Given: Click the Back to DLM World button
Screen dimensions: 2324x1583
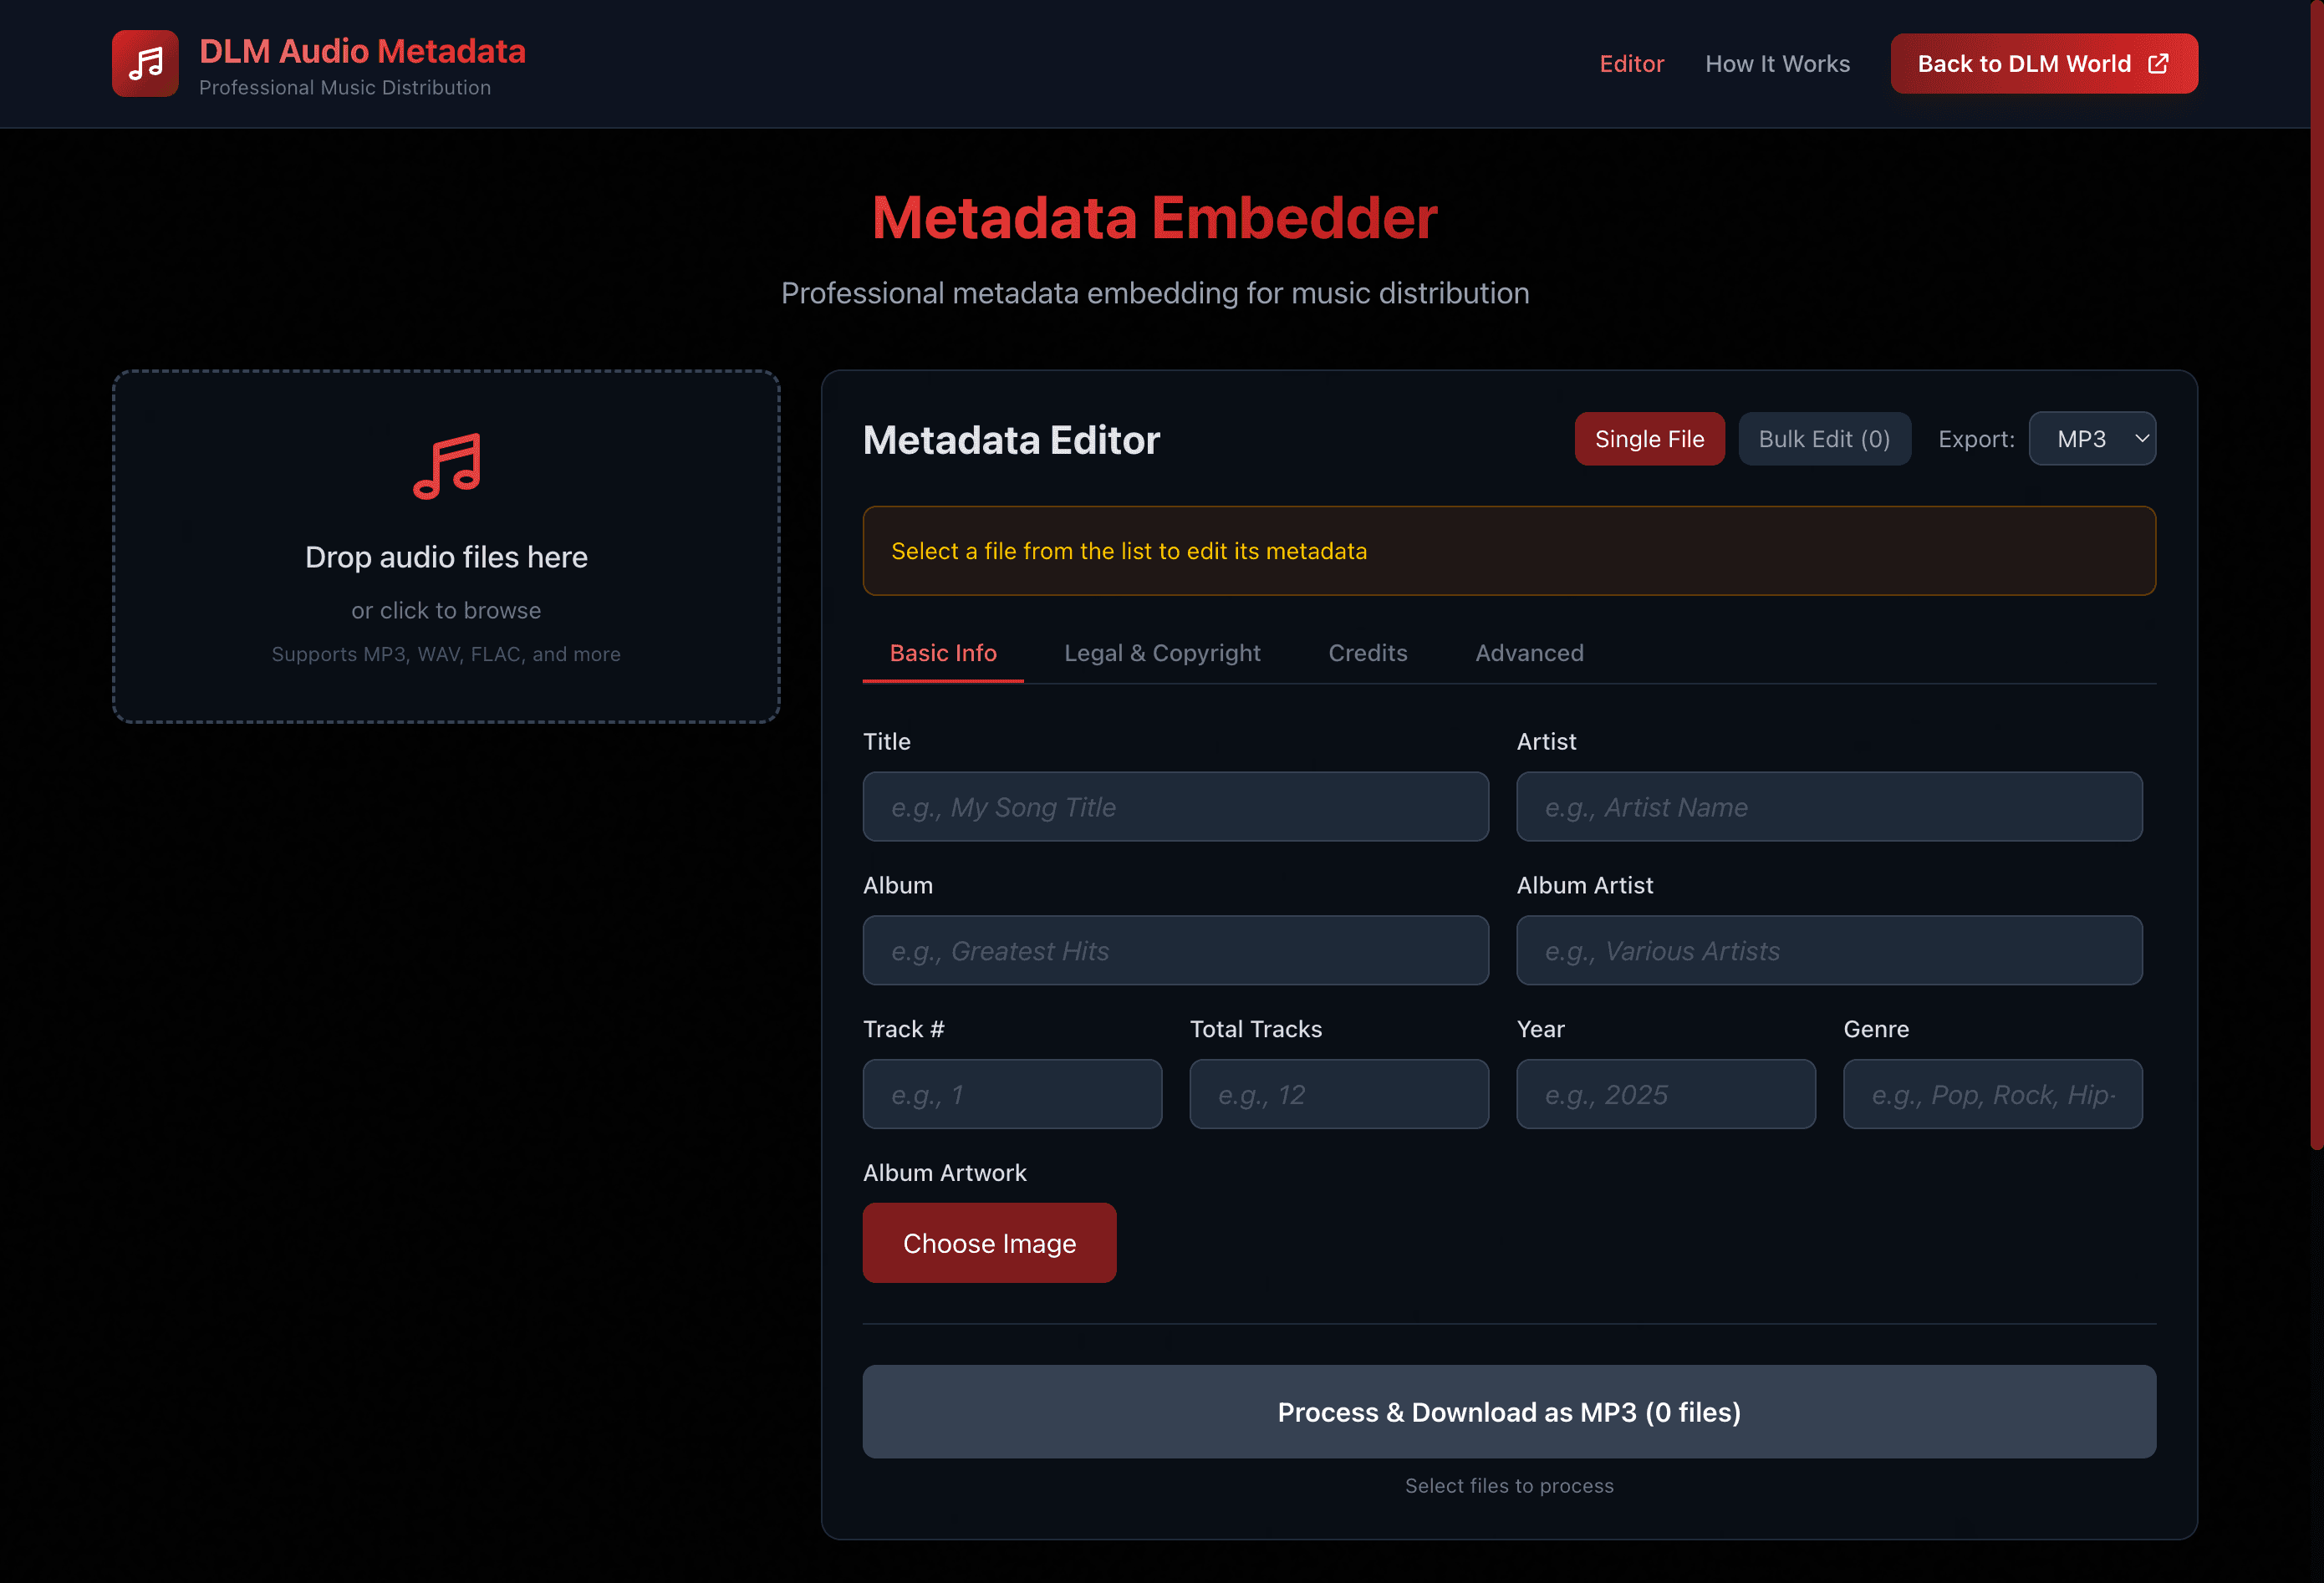Looking at the screenshot, I should tap(2043, 64).
